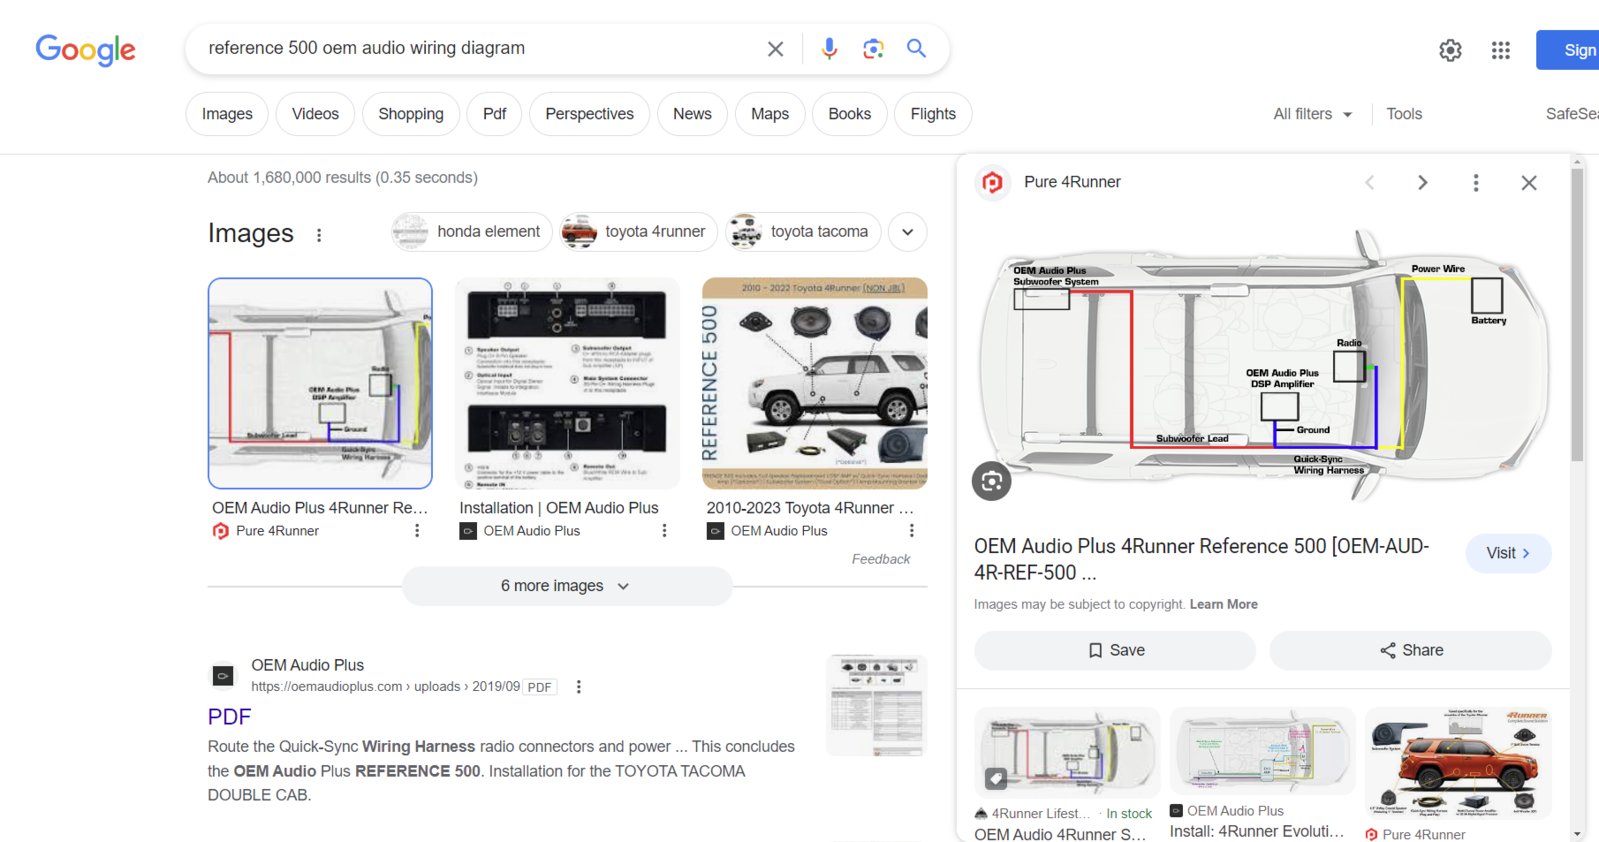Open Google Lens image search
1599x842 pixels.
click(x=873, y=49)
